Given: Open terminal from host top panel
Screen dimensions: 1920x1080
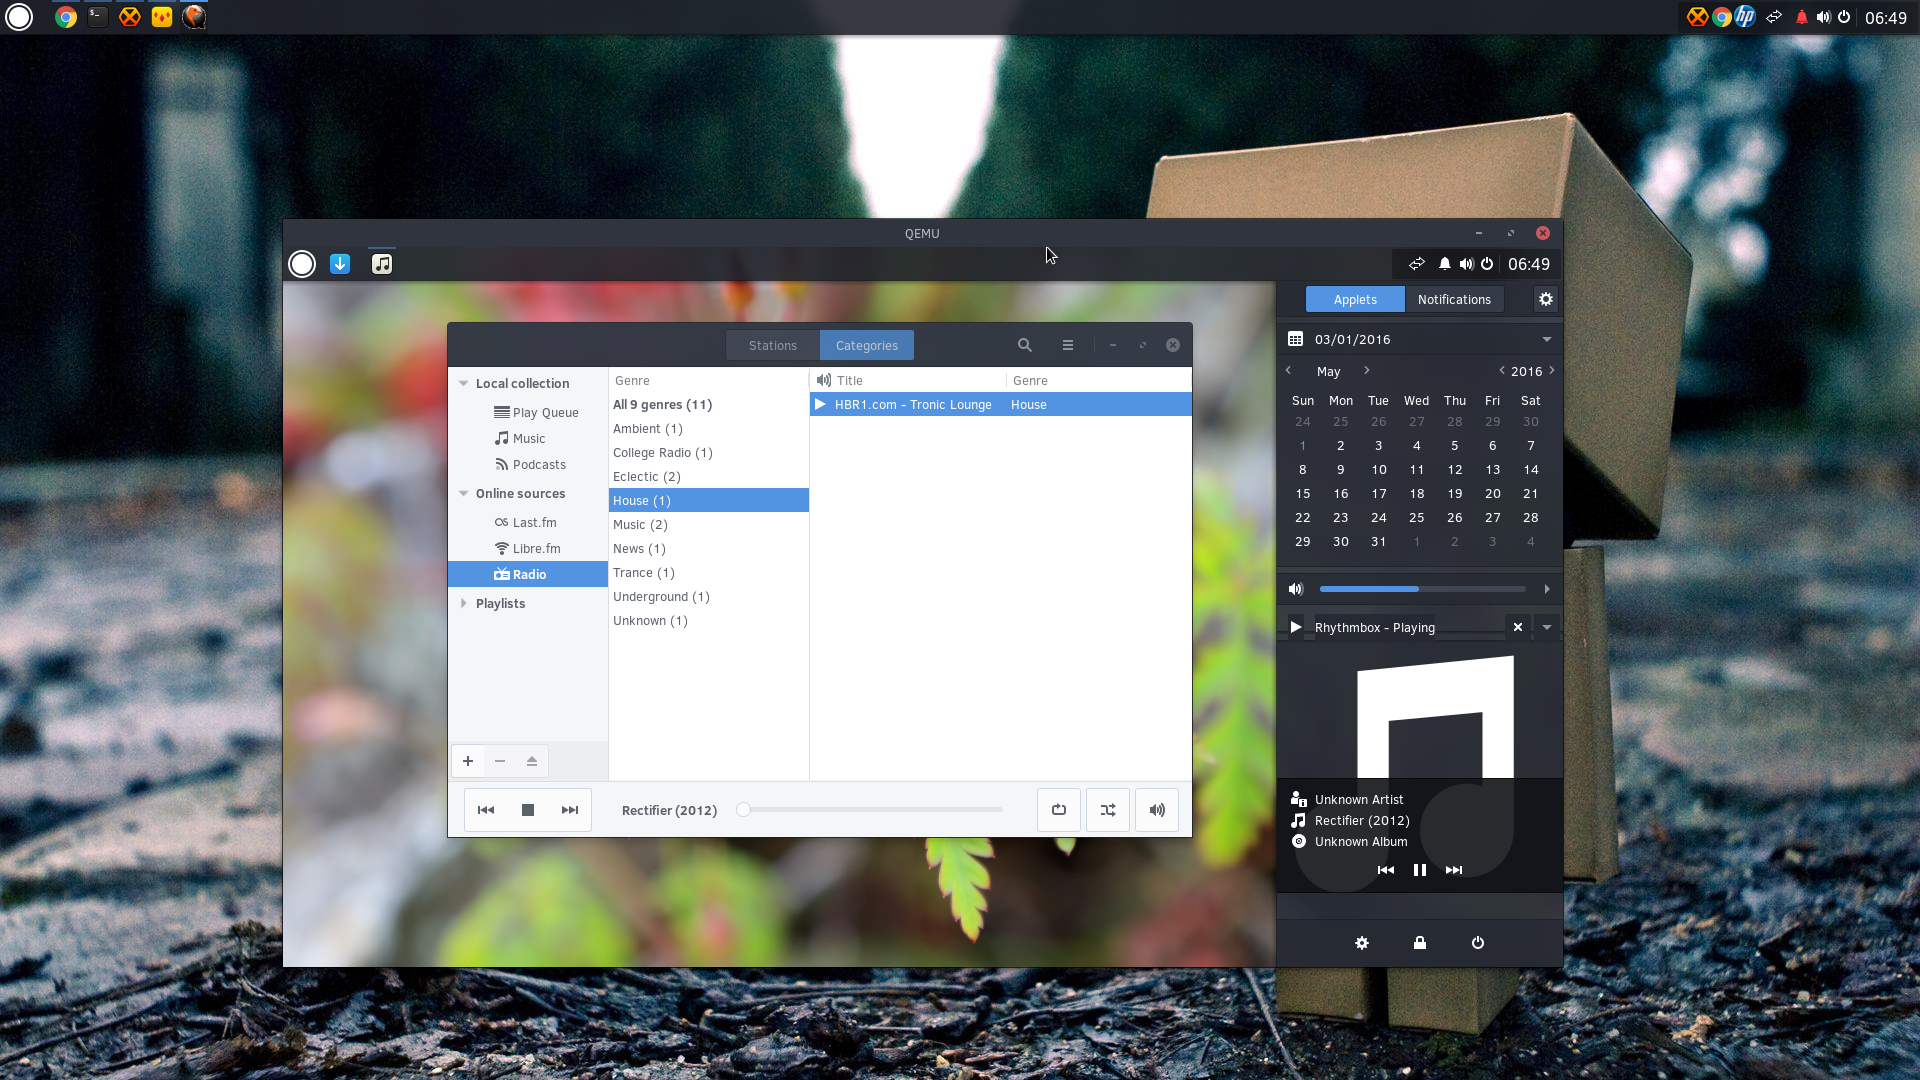Looking at the screenshot, I should pyautogui.click(x=98, y=17).
